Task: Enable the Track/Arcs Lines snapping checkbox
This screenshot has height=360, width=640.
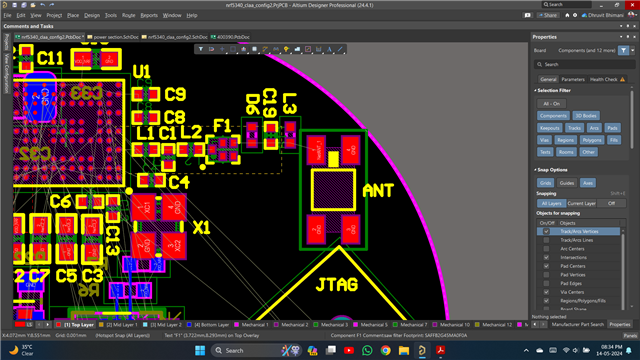Action: point(546,240)
